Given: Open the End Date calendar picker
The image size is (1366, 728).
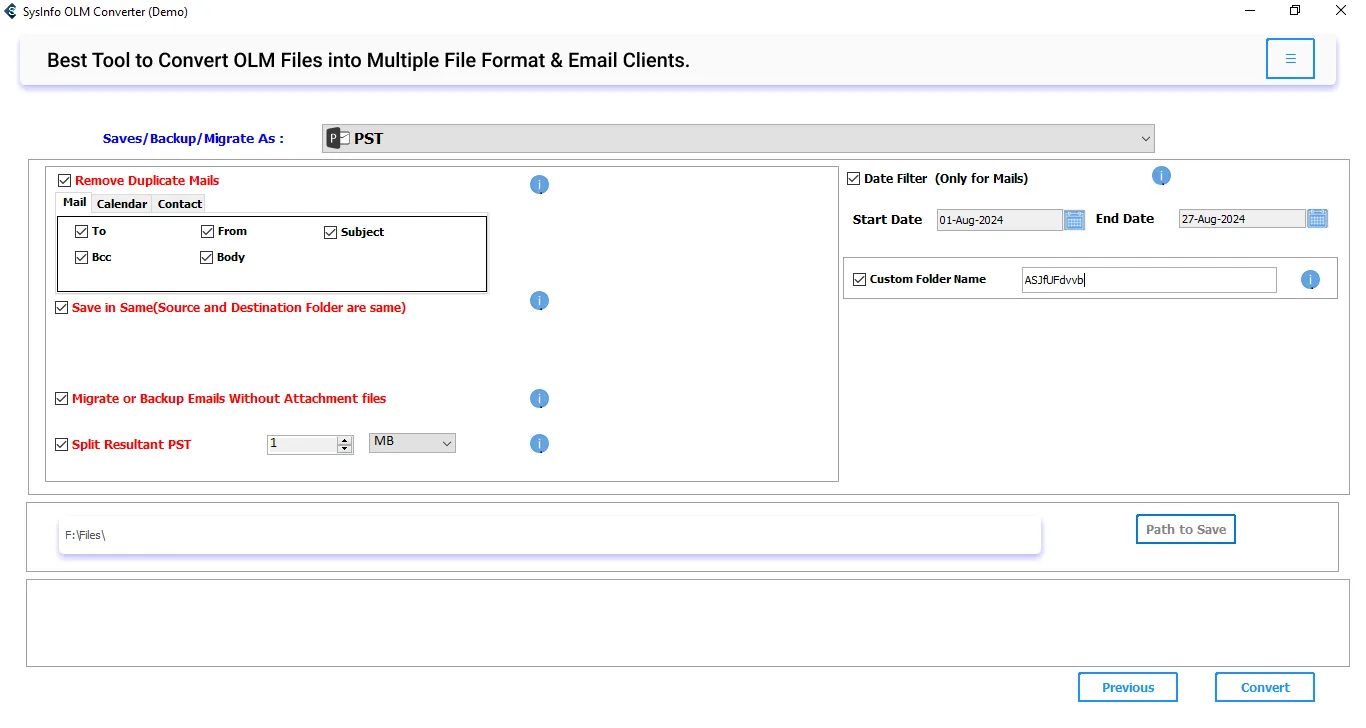Looking at the screenshot, I should pos(1318,219).
